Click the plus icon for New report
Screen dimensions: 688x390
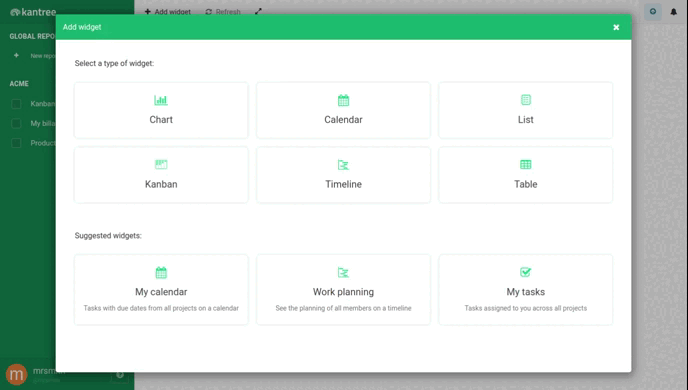click(x=16, y=55)
